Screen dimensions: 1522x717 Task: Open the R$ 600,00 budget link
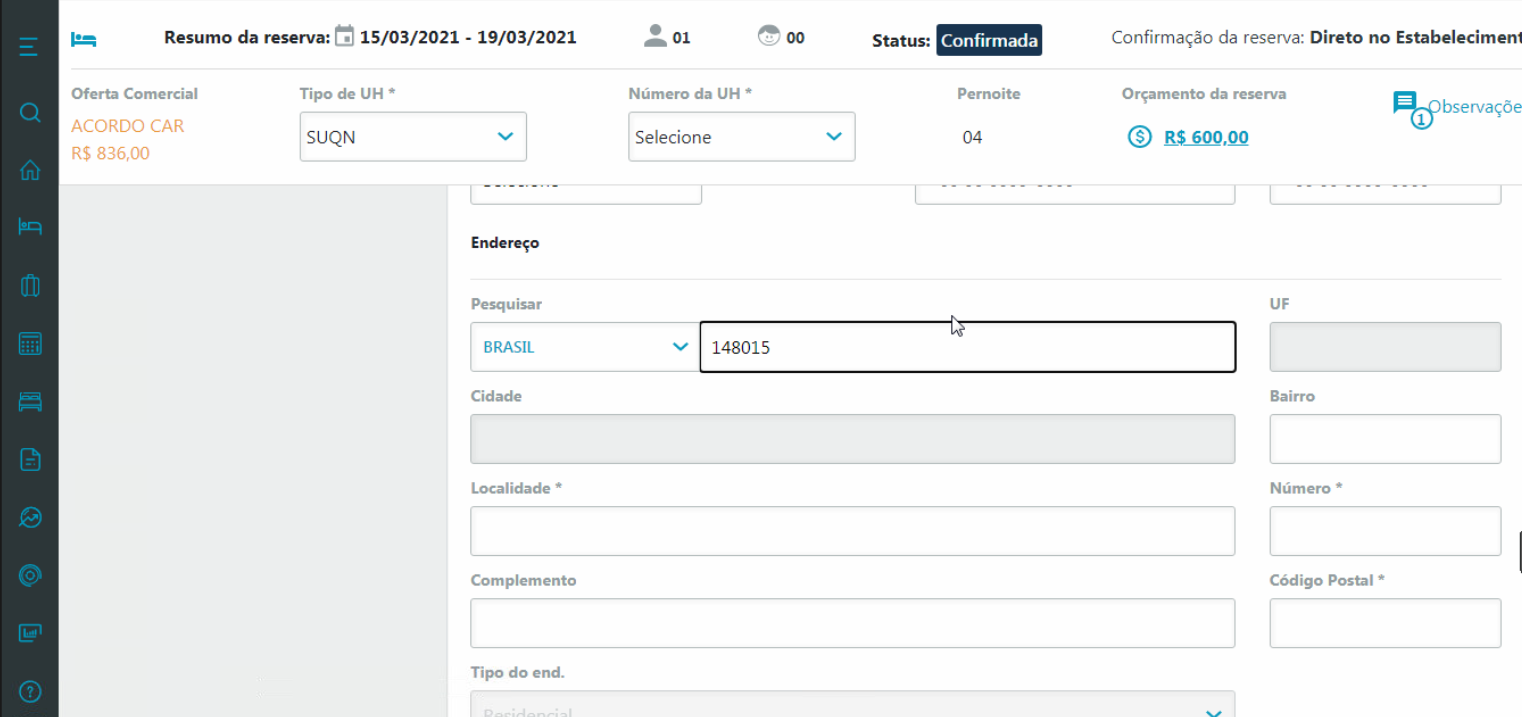(x=1206, y=137)
